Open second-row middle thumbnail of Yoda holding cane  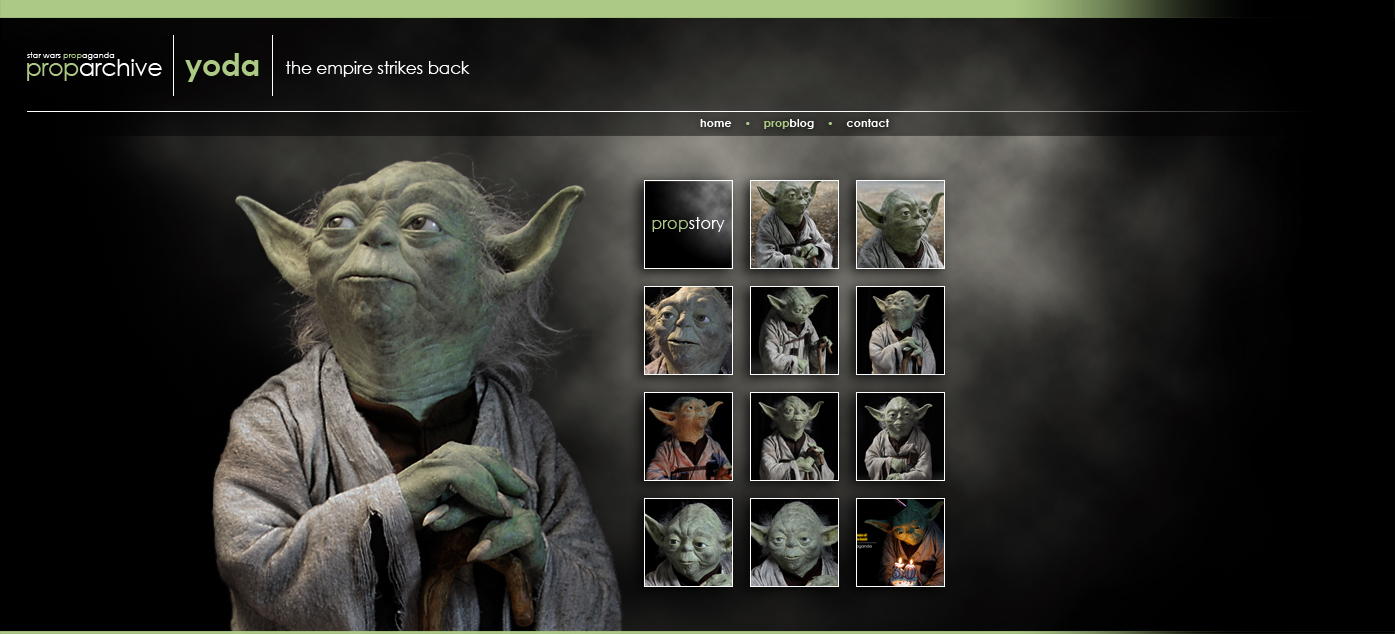(794, 330)
